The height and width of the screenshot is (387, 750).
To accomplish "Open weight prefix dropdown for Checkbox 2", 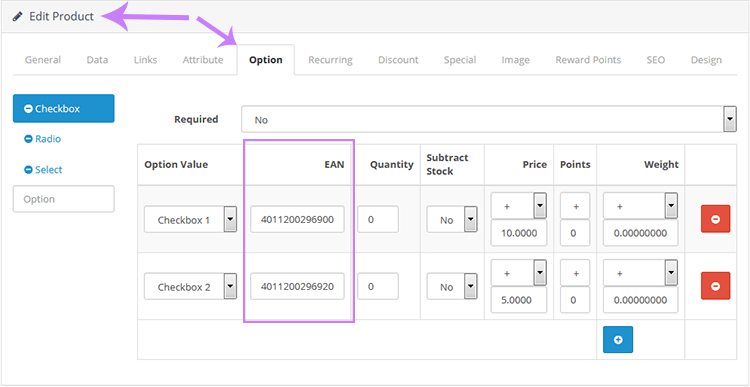I will point(640,273).
